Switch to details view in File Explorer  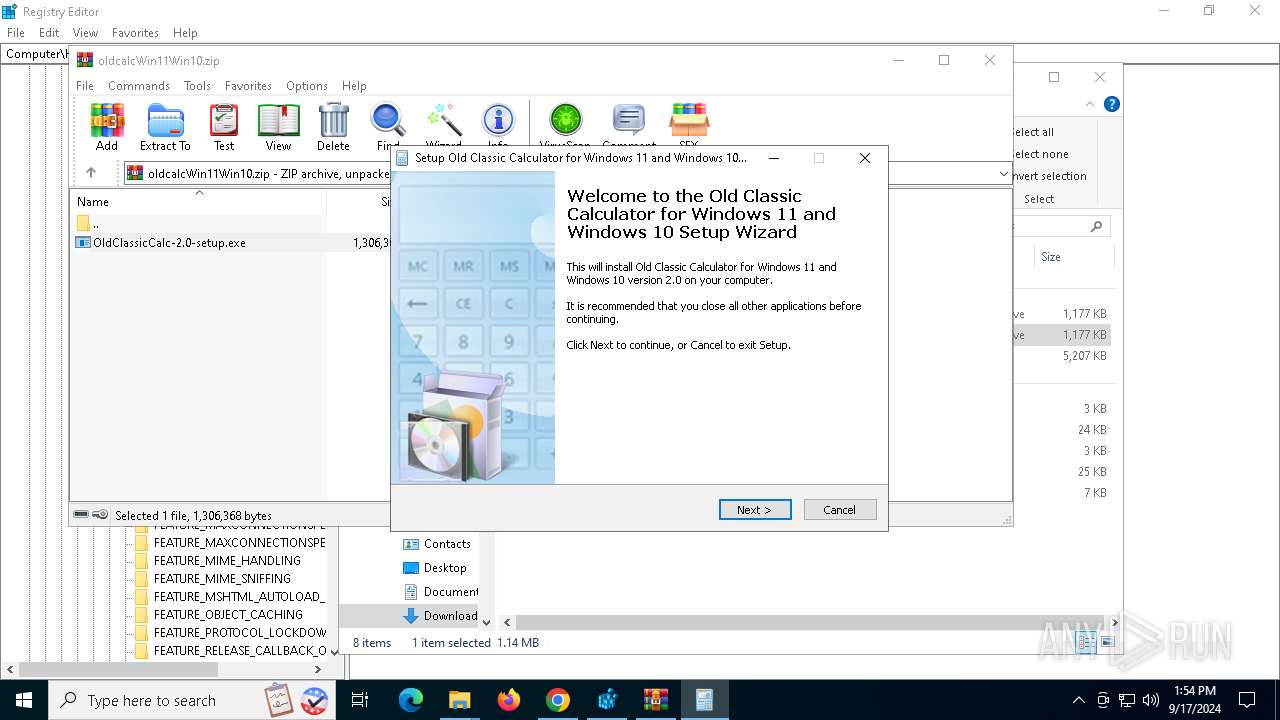click(1087, 643)
